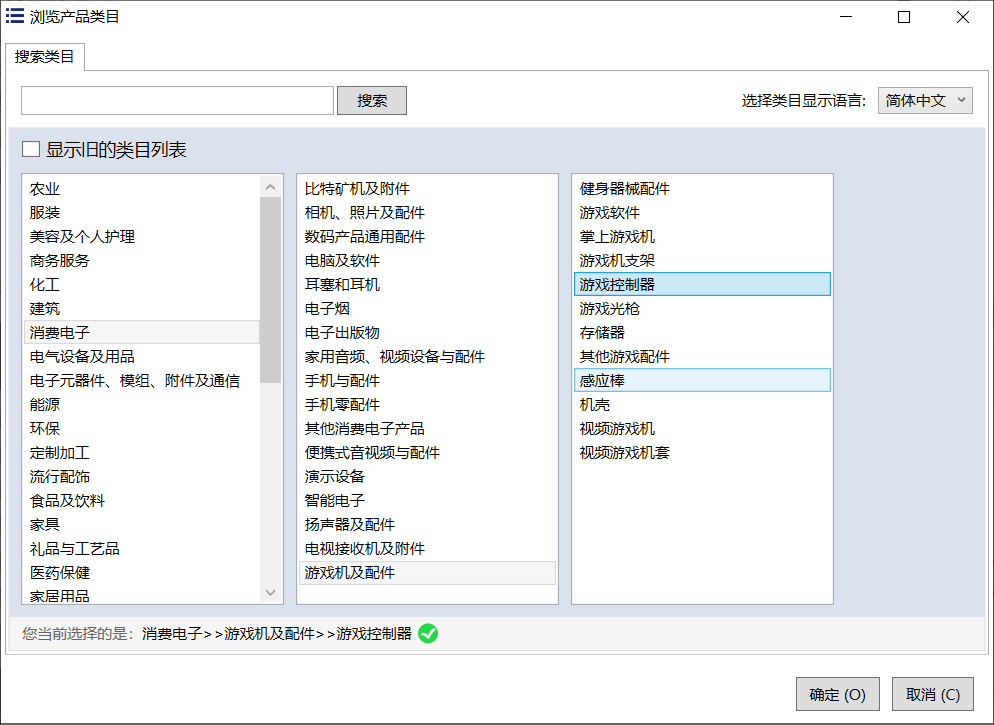Select 美容及个人护理 category

[x=141, y=237]
